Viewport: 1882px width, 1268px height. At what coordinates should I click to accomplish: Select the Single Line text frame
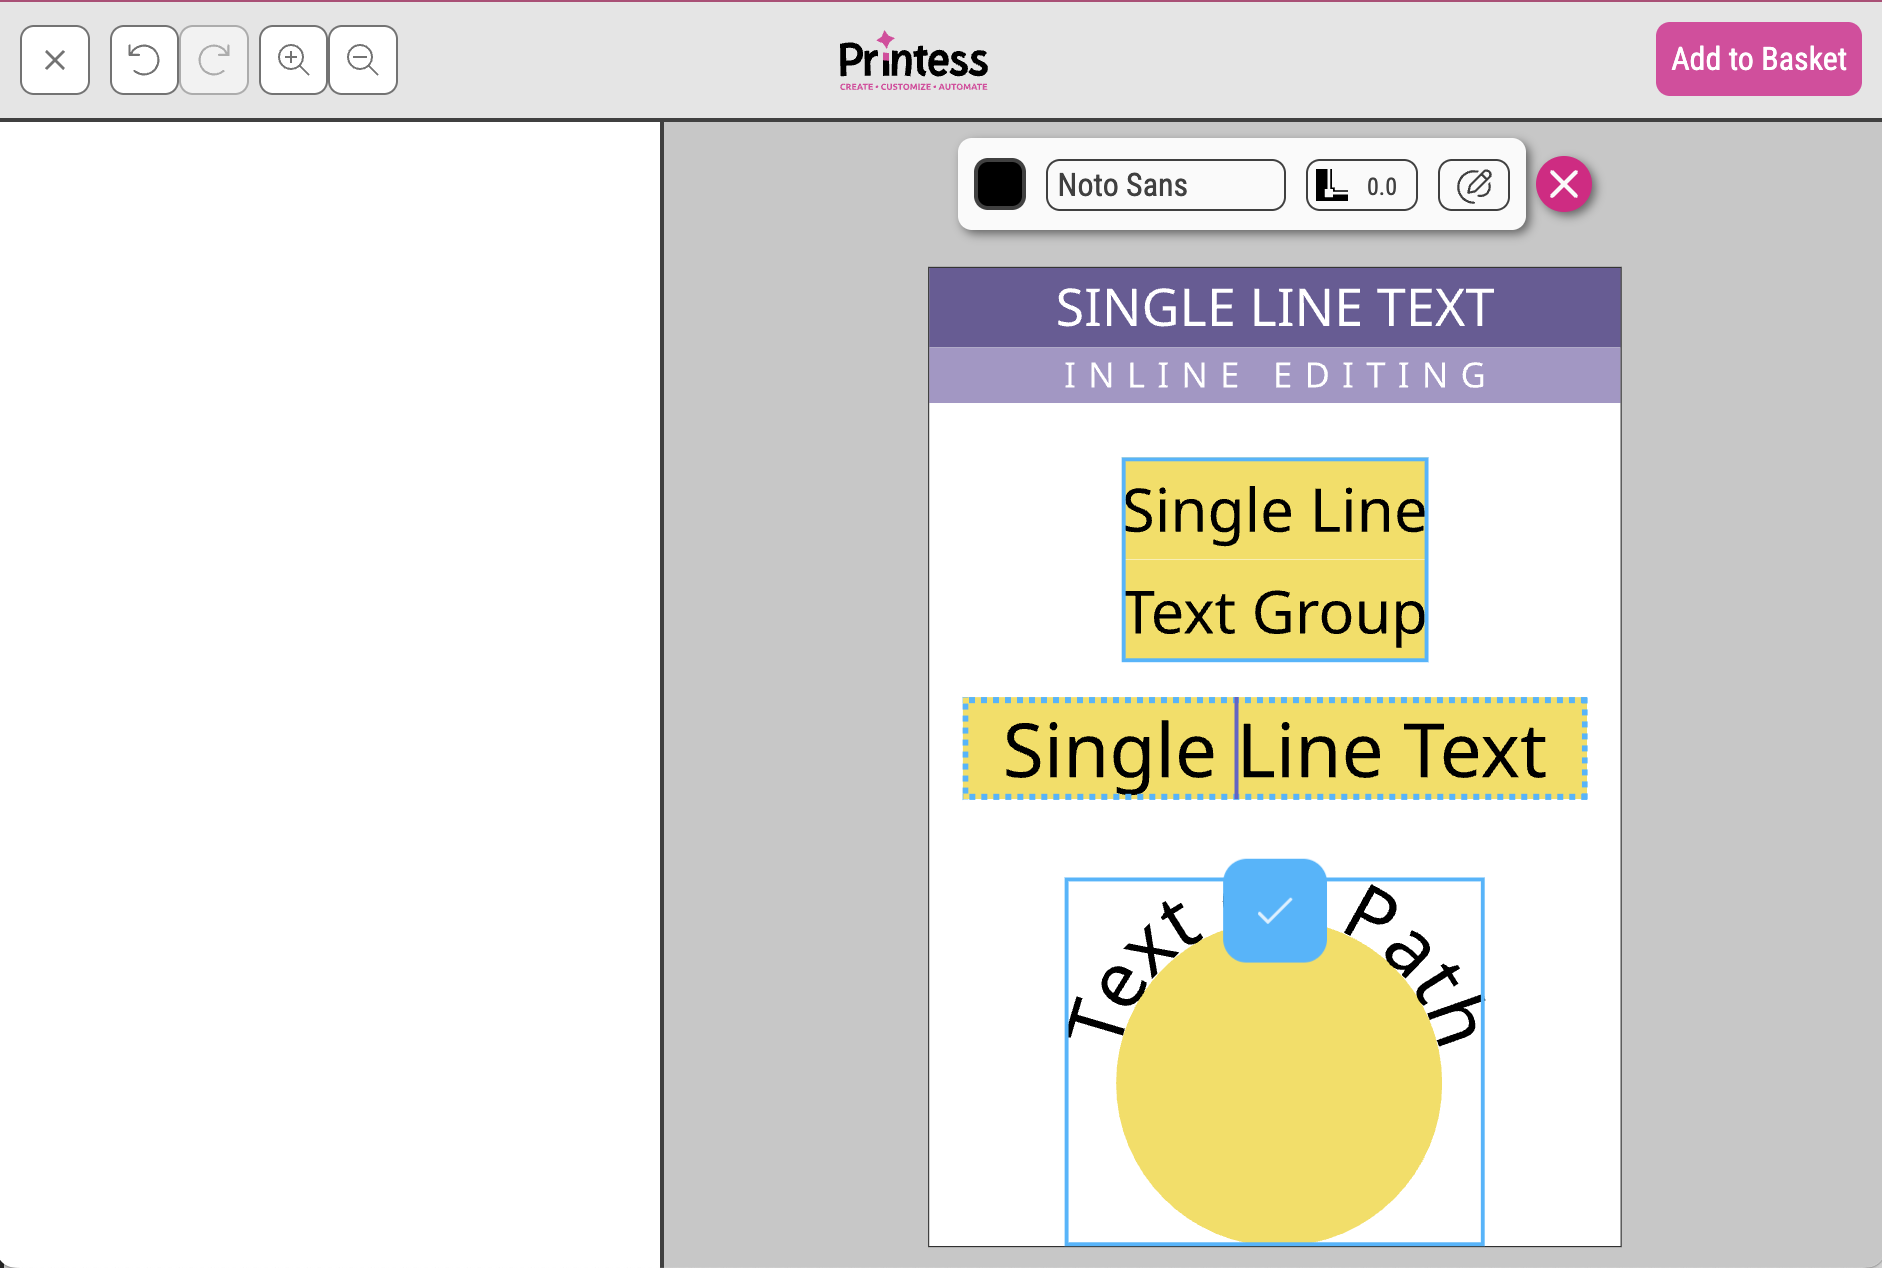coord(1274,511)
